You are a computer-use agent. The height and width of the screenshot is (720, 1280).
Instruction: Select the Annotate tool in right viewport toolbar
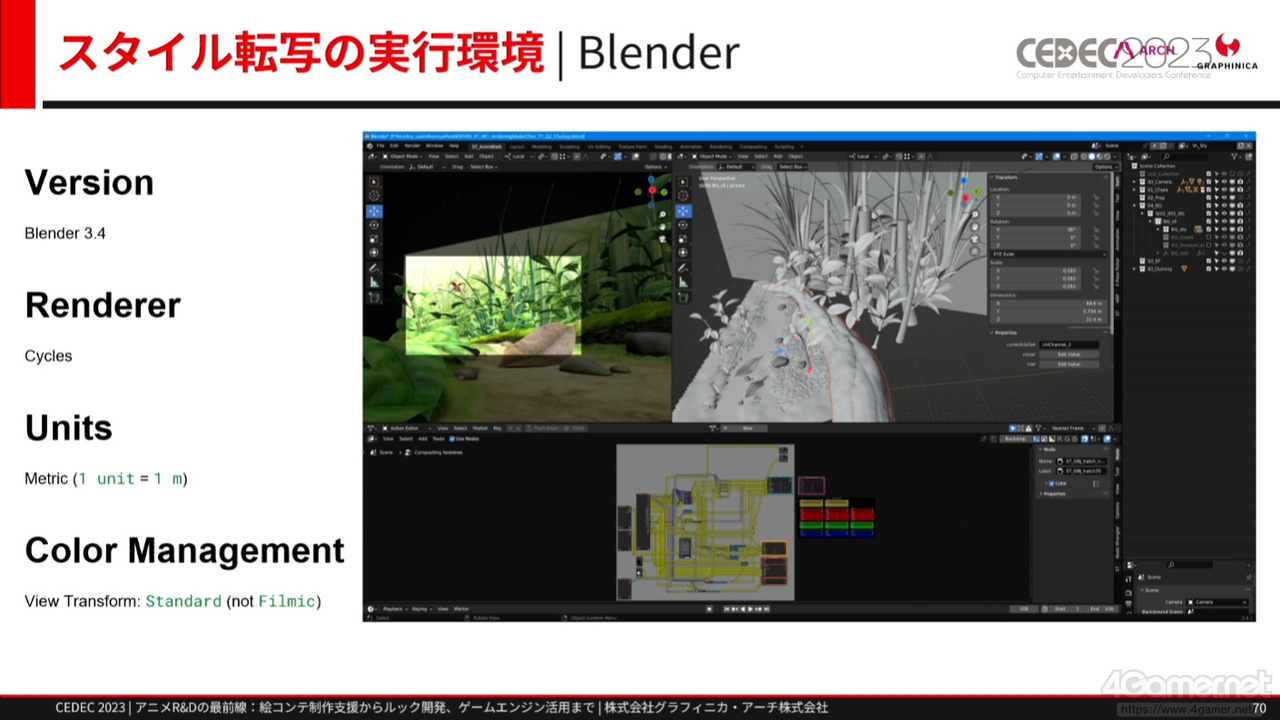click(683, 268)
